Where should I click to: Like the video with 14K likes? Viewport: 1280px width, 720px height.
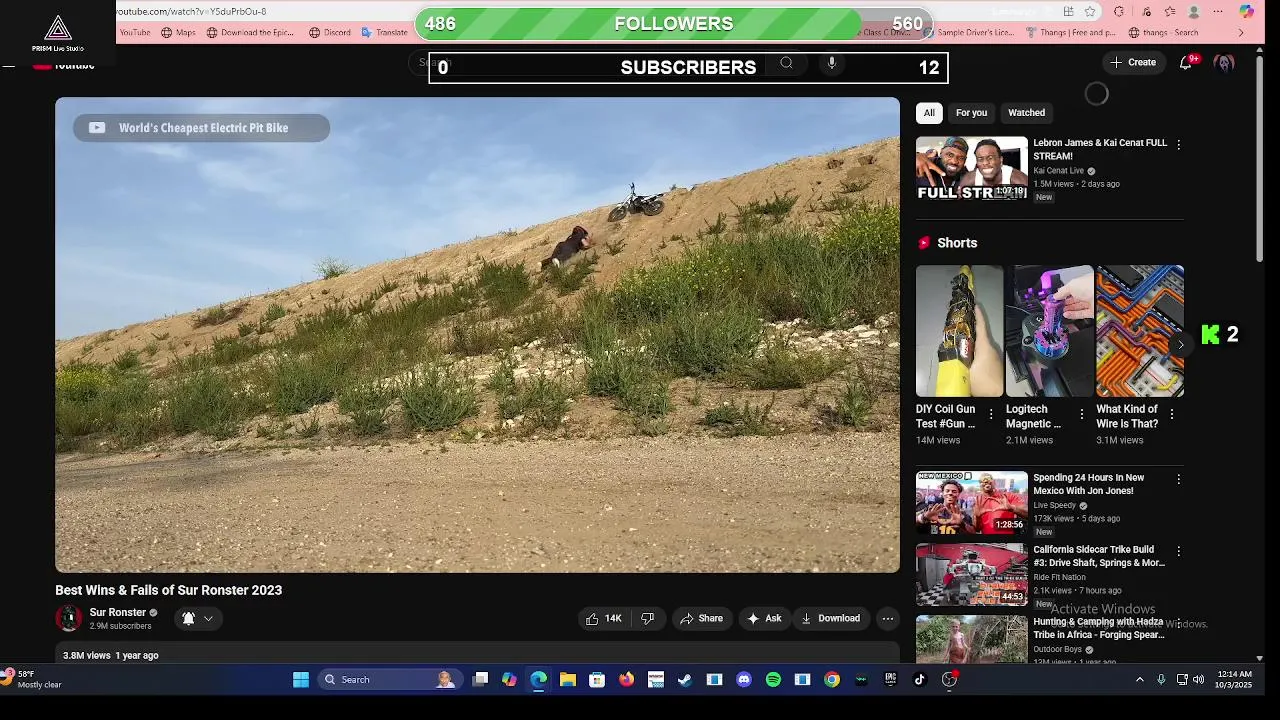coord(604,618)
